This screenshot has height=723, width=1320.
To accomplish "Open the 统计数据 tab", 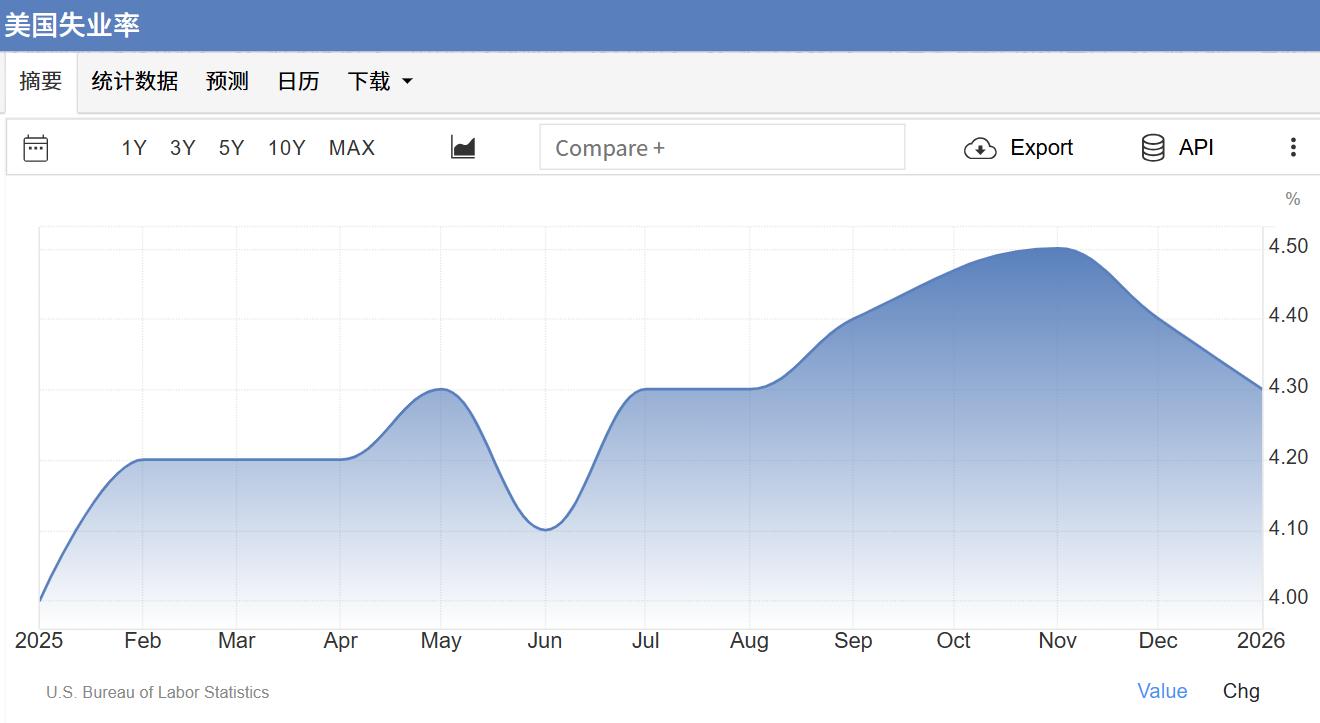I will click(135, 82).
